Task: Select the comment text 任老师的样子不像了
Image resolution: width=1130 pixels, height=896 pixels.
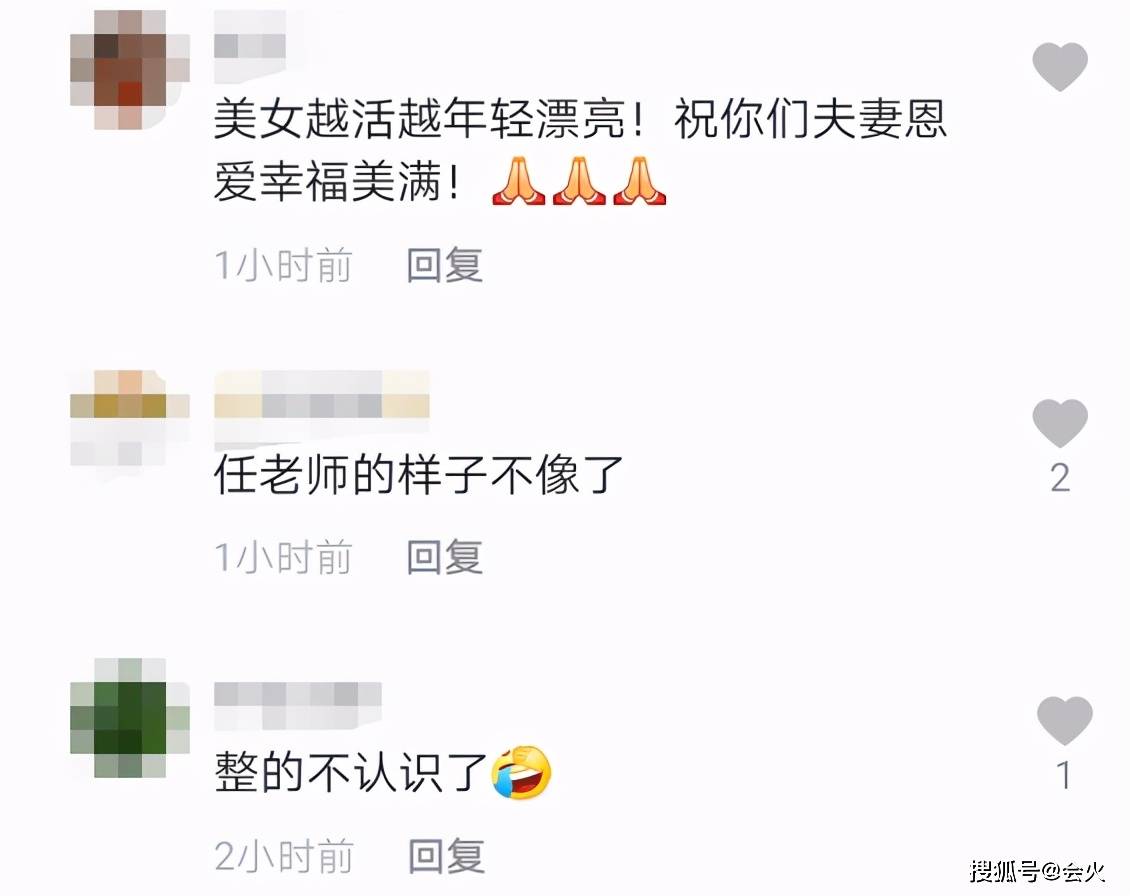Action: coord(418,475)
